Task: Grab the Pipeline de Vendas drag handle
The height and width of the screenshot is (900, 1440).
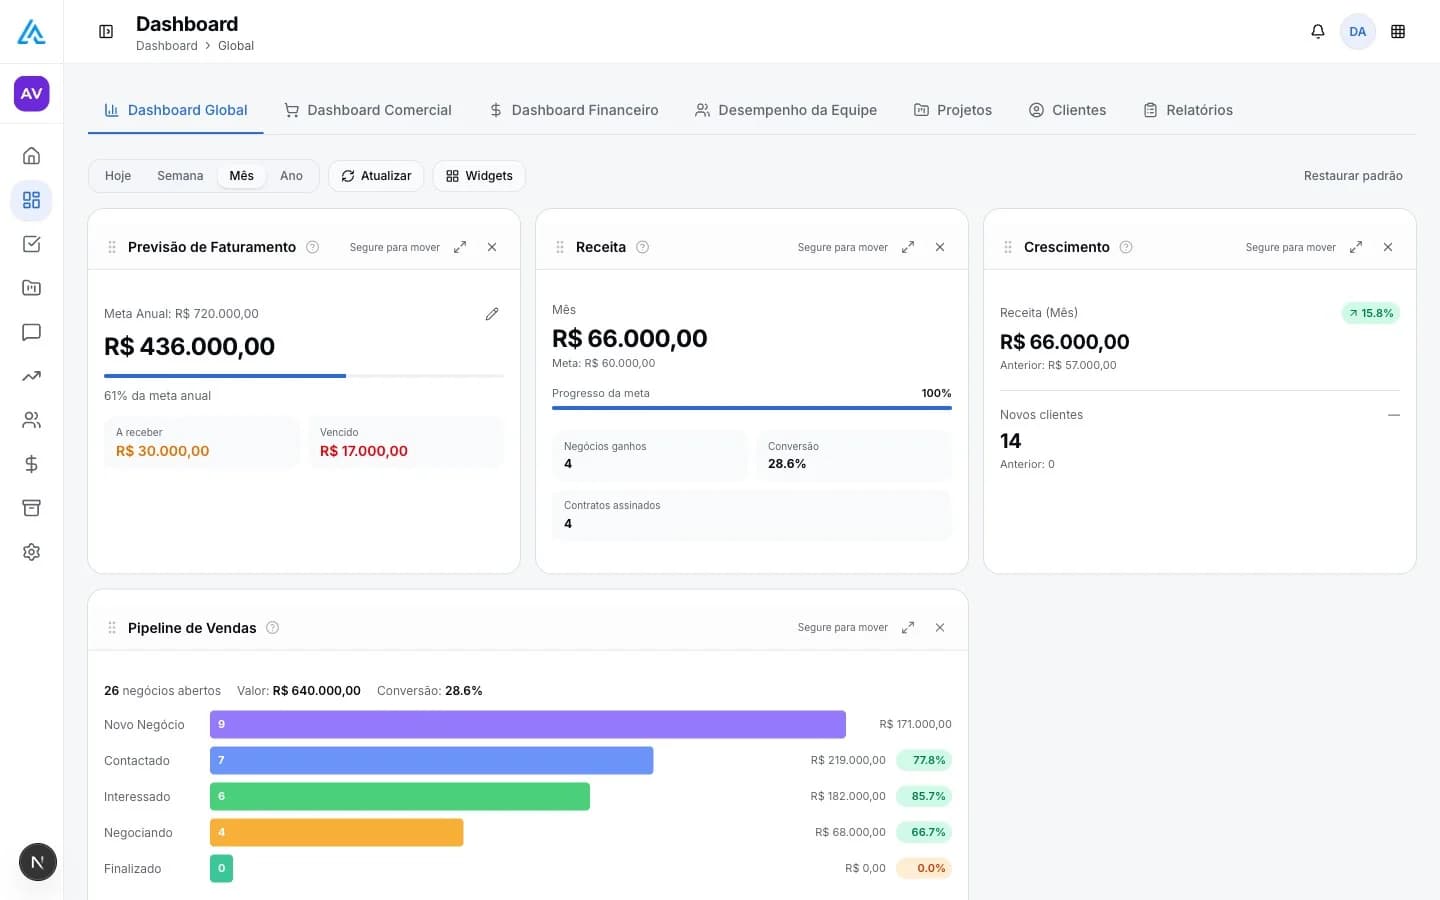Action: click(112, 628)
